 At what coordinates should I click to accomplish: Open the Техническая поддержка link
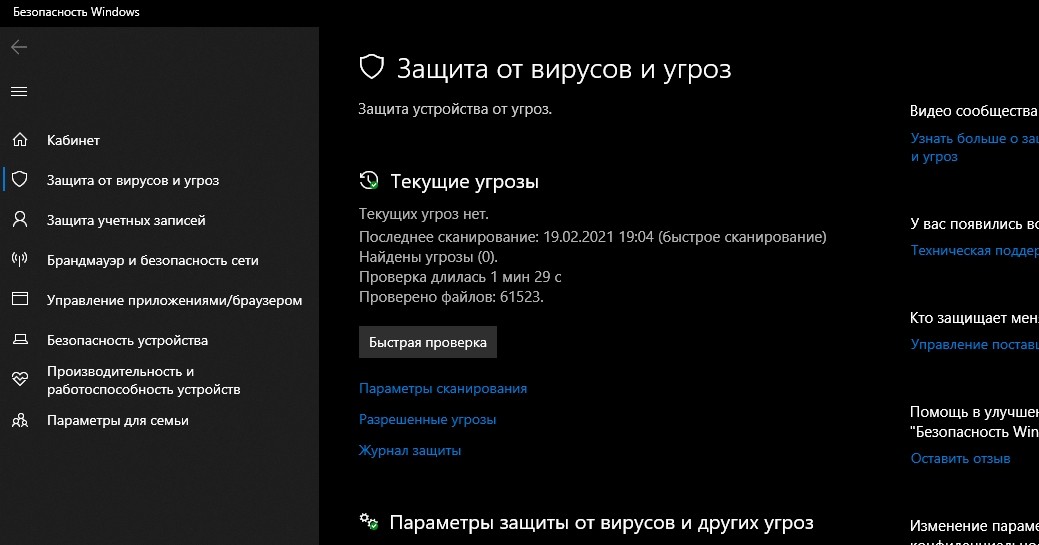pyautogui.click(x=974, y=250)
